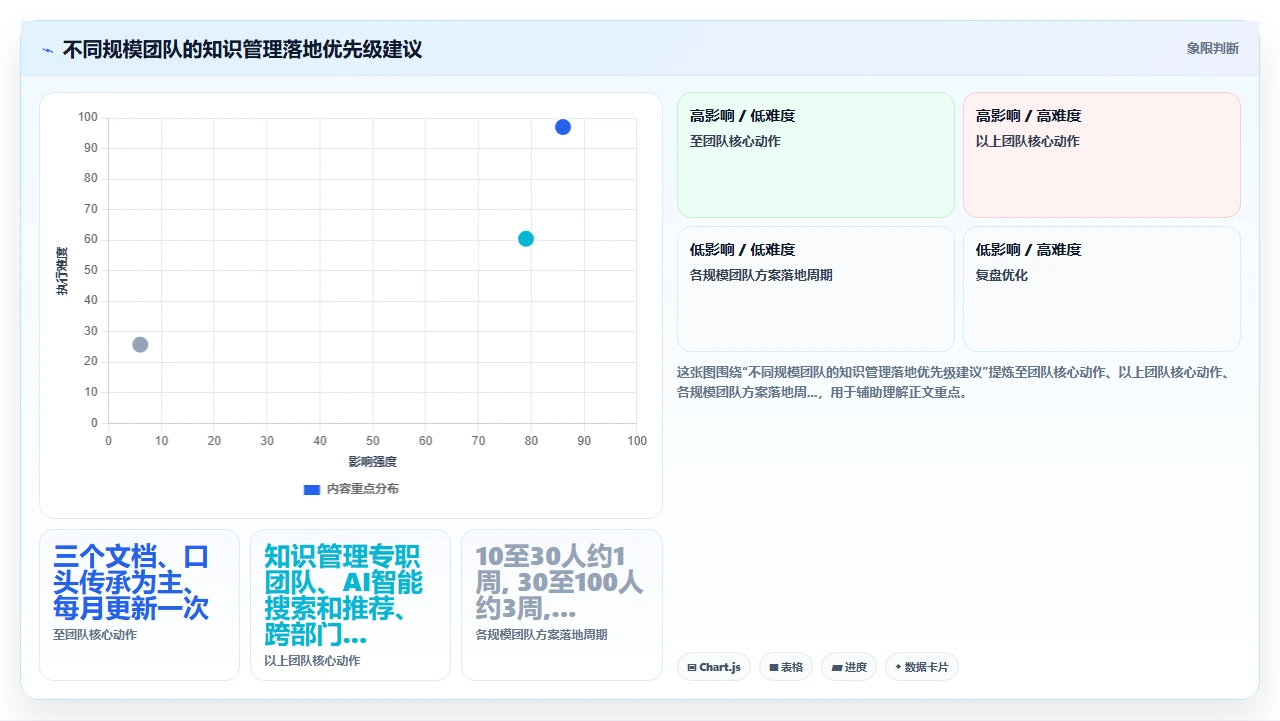Click the icon in the Chart.js tag

[692, 667]
